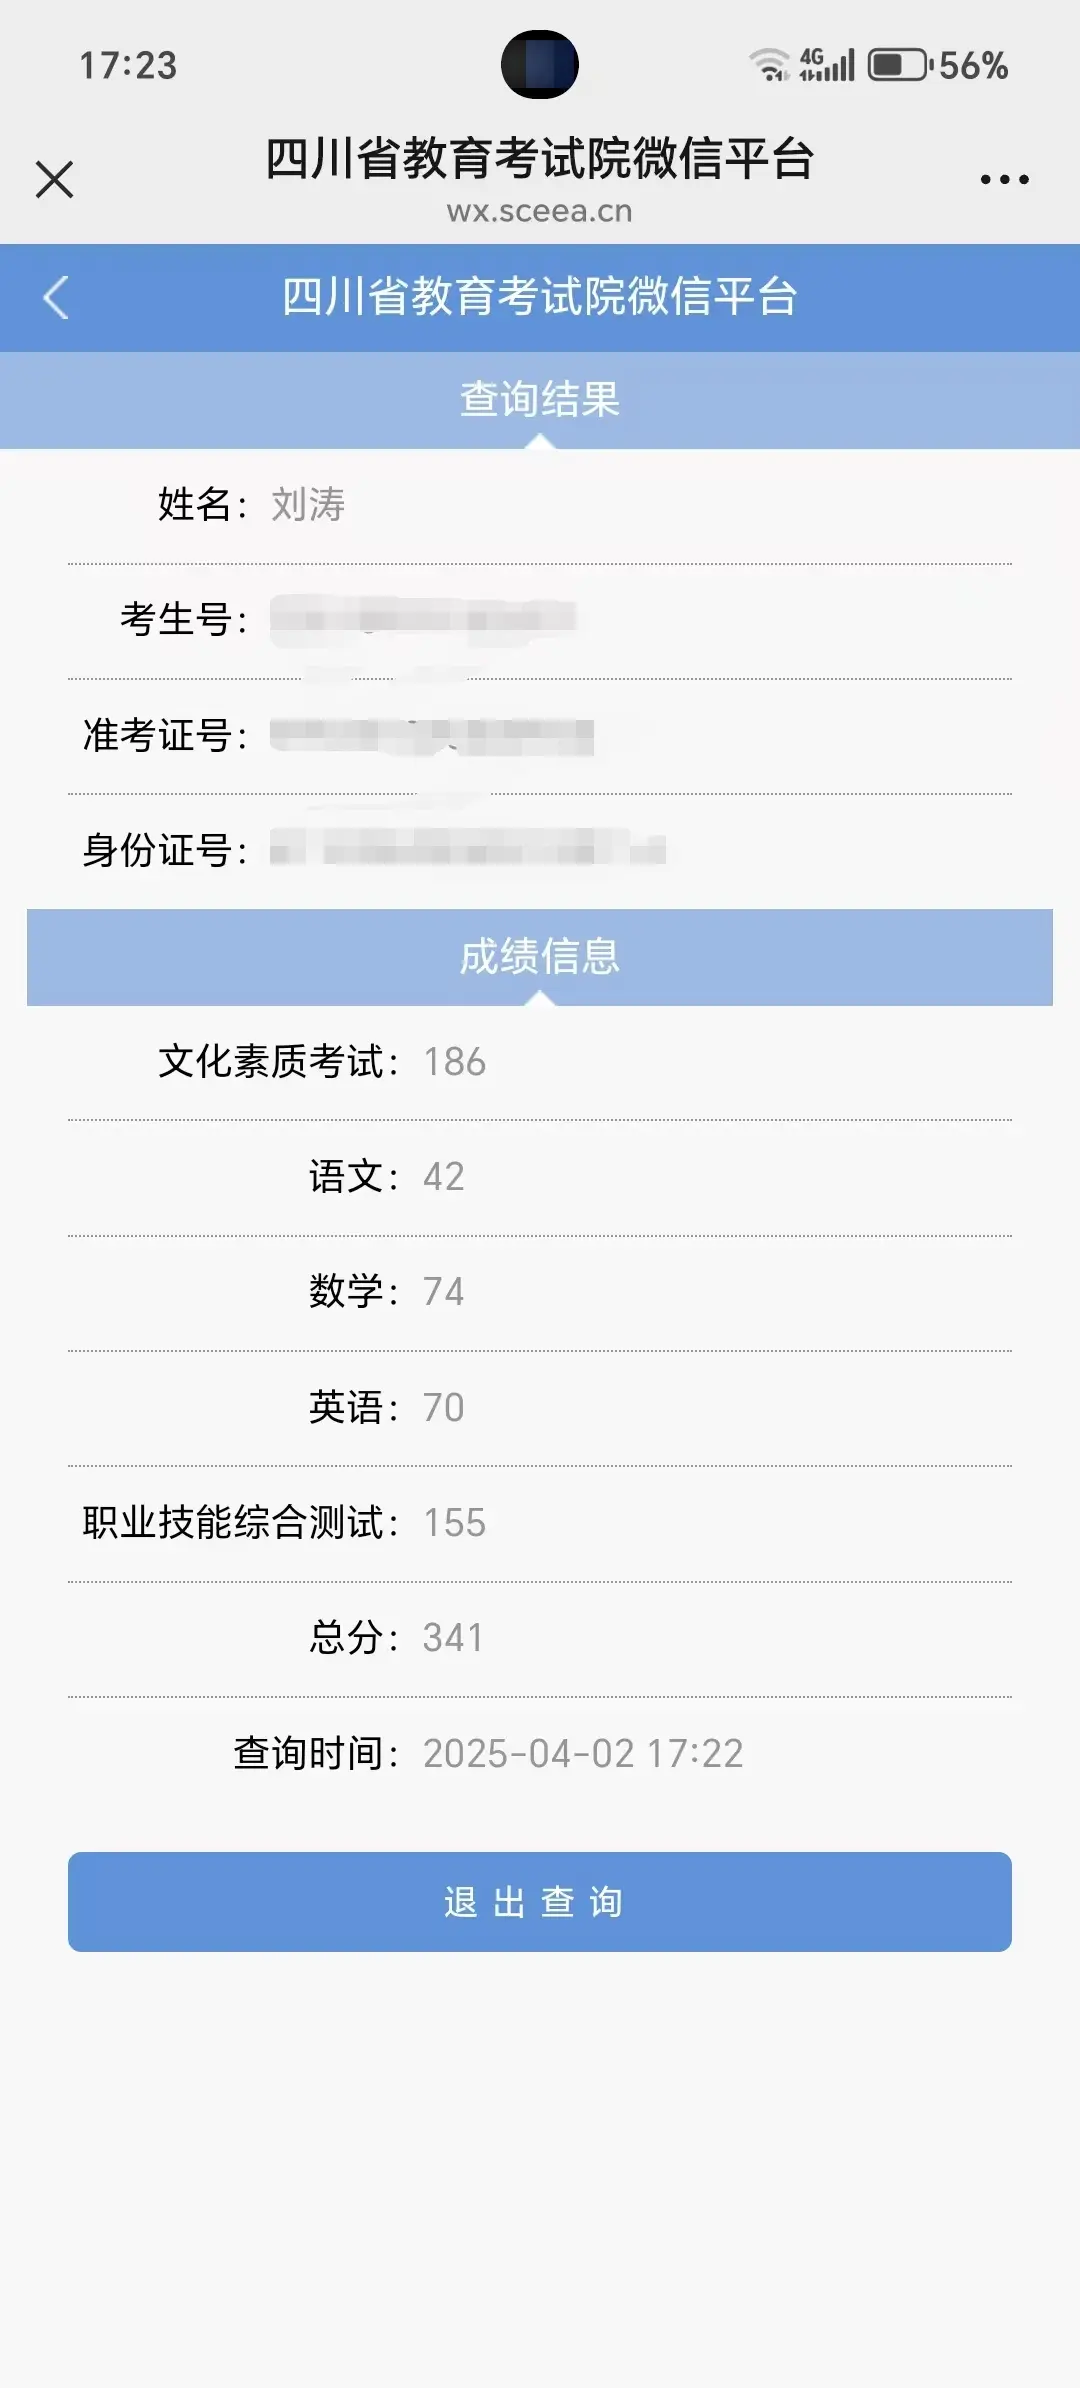The width and height of the screenshot is (1080, 2388).
Task: Open the three-dot more options menu
Action: (x=1004, y=180)
